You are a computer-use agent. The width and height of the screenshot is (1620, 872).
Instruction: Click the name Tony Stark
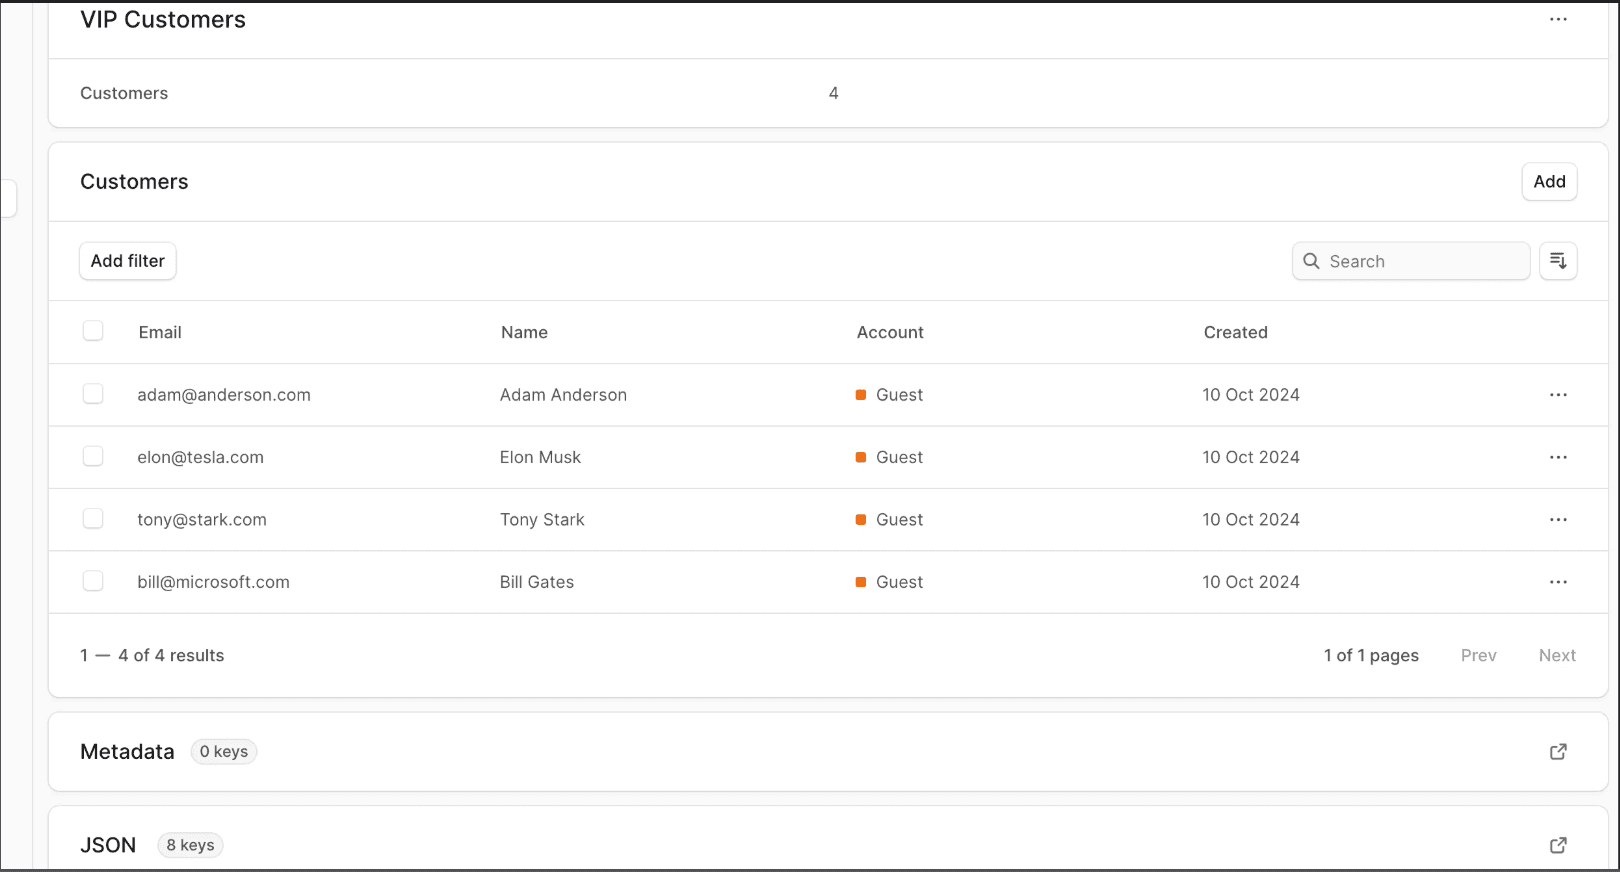point(542,520)
